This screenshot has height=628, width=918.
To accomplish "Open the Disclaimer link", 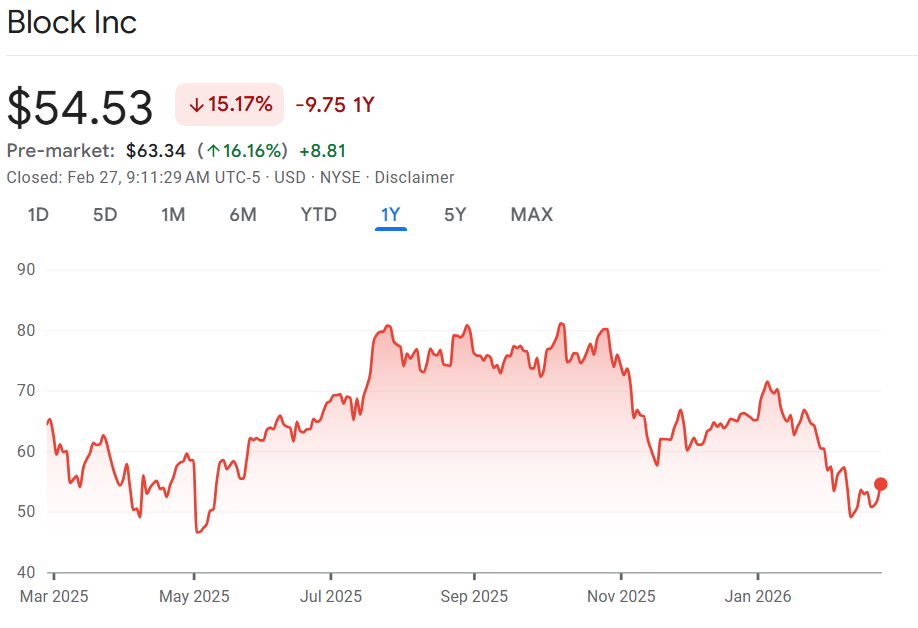I will [x=415, y=177].
